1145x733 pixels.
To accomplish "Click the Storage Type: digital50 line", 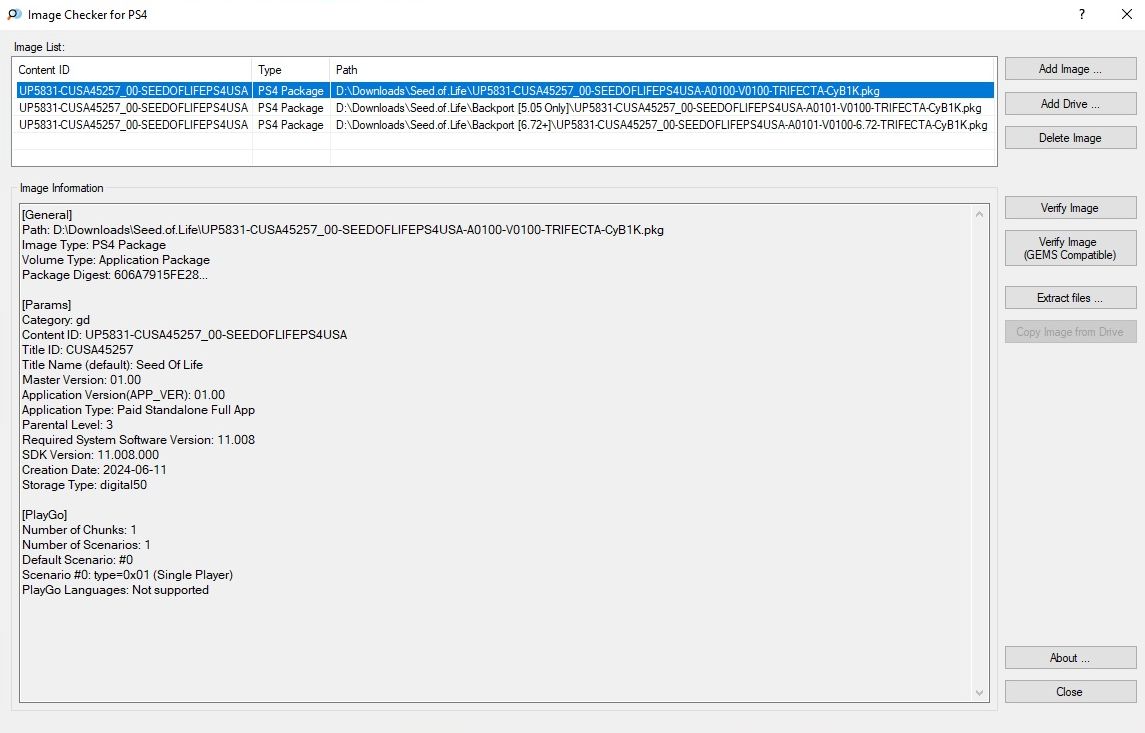I will click(x=84, y=485).
